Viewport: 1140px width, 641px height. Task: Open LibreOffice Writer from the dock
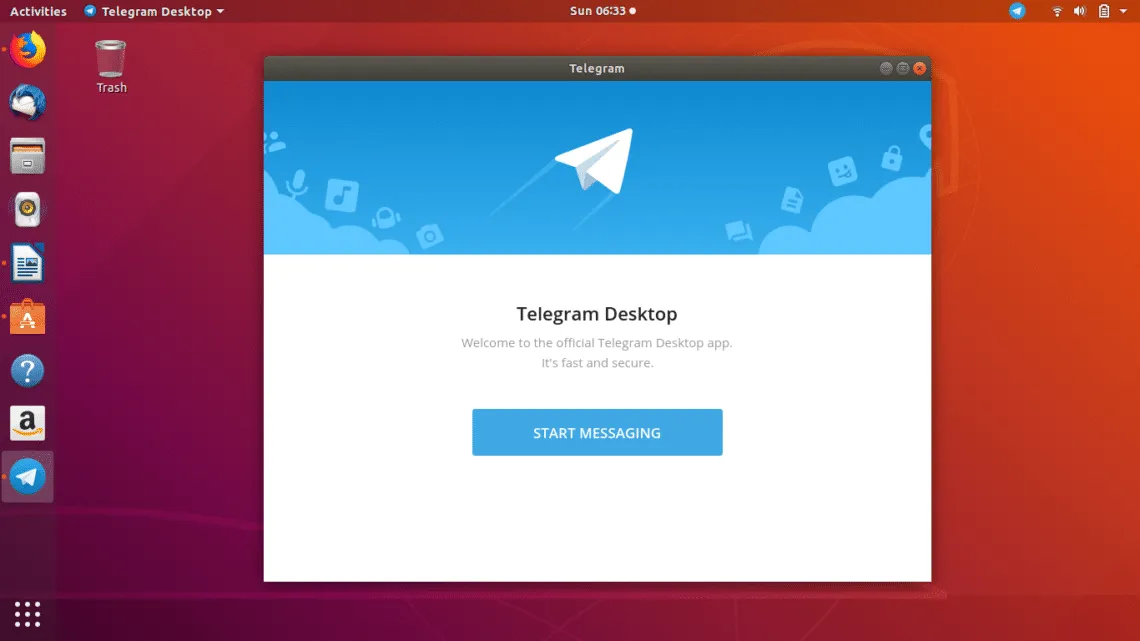[x=28, y=264]
